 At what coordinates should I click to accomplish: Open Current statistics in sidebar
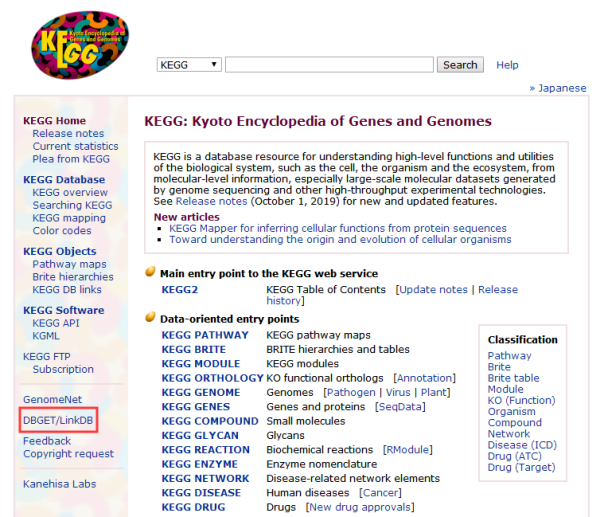click(x=75, y=146)
